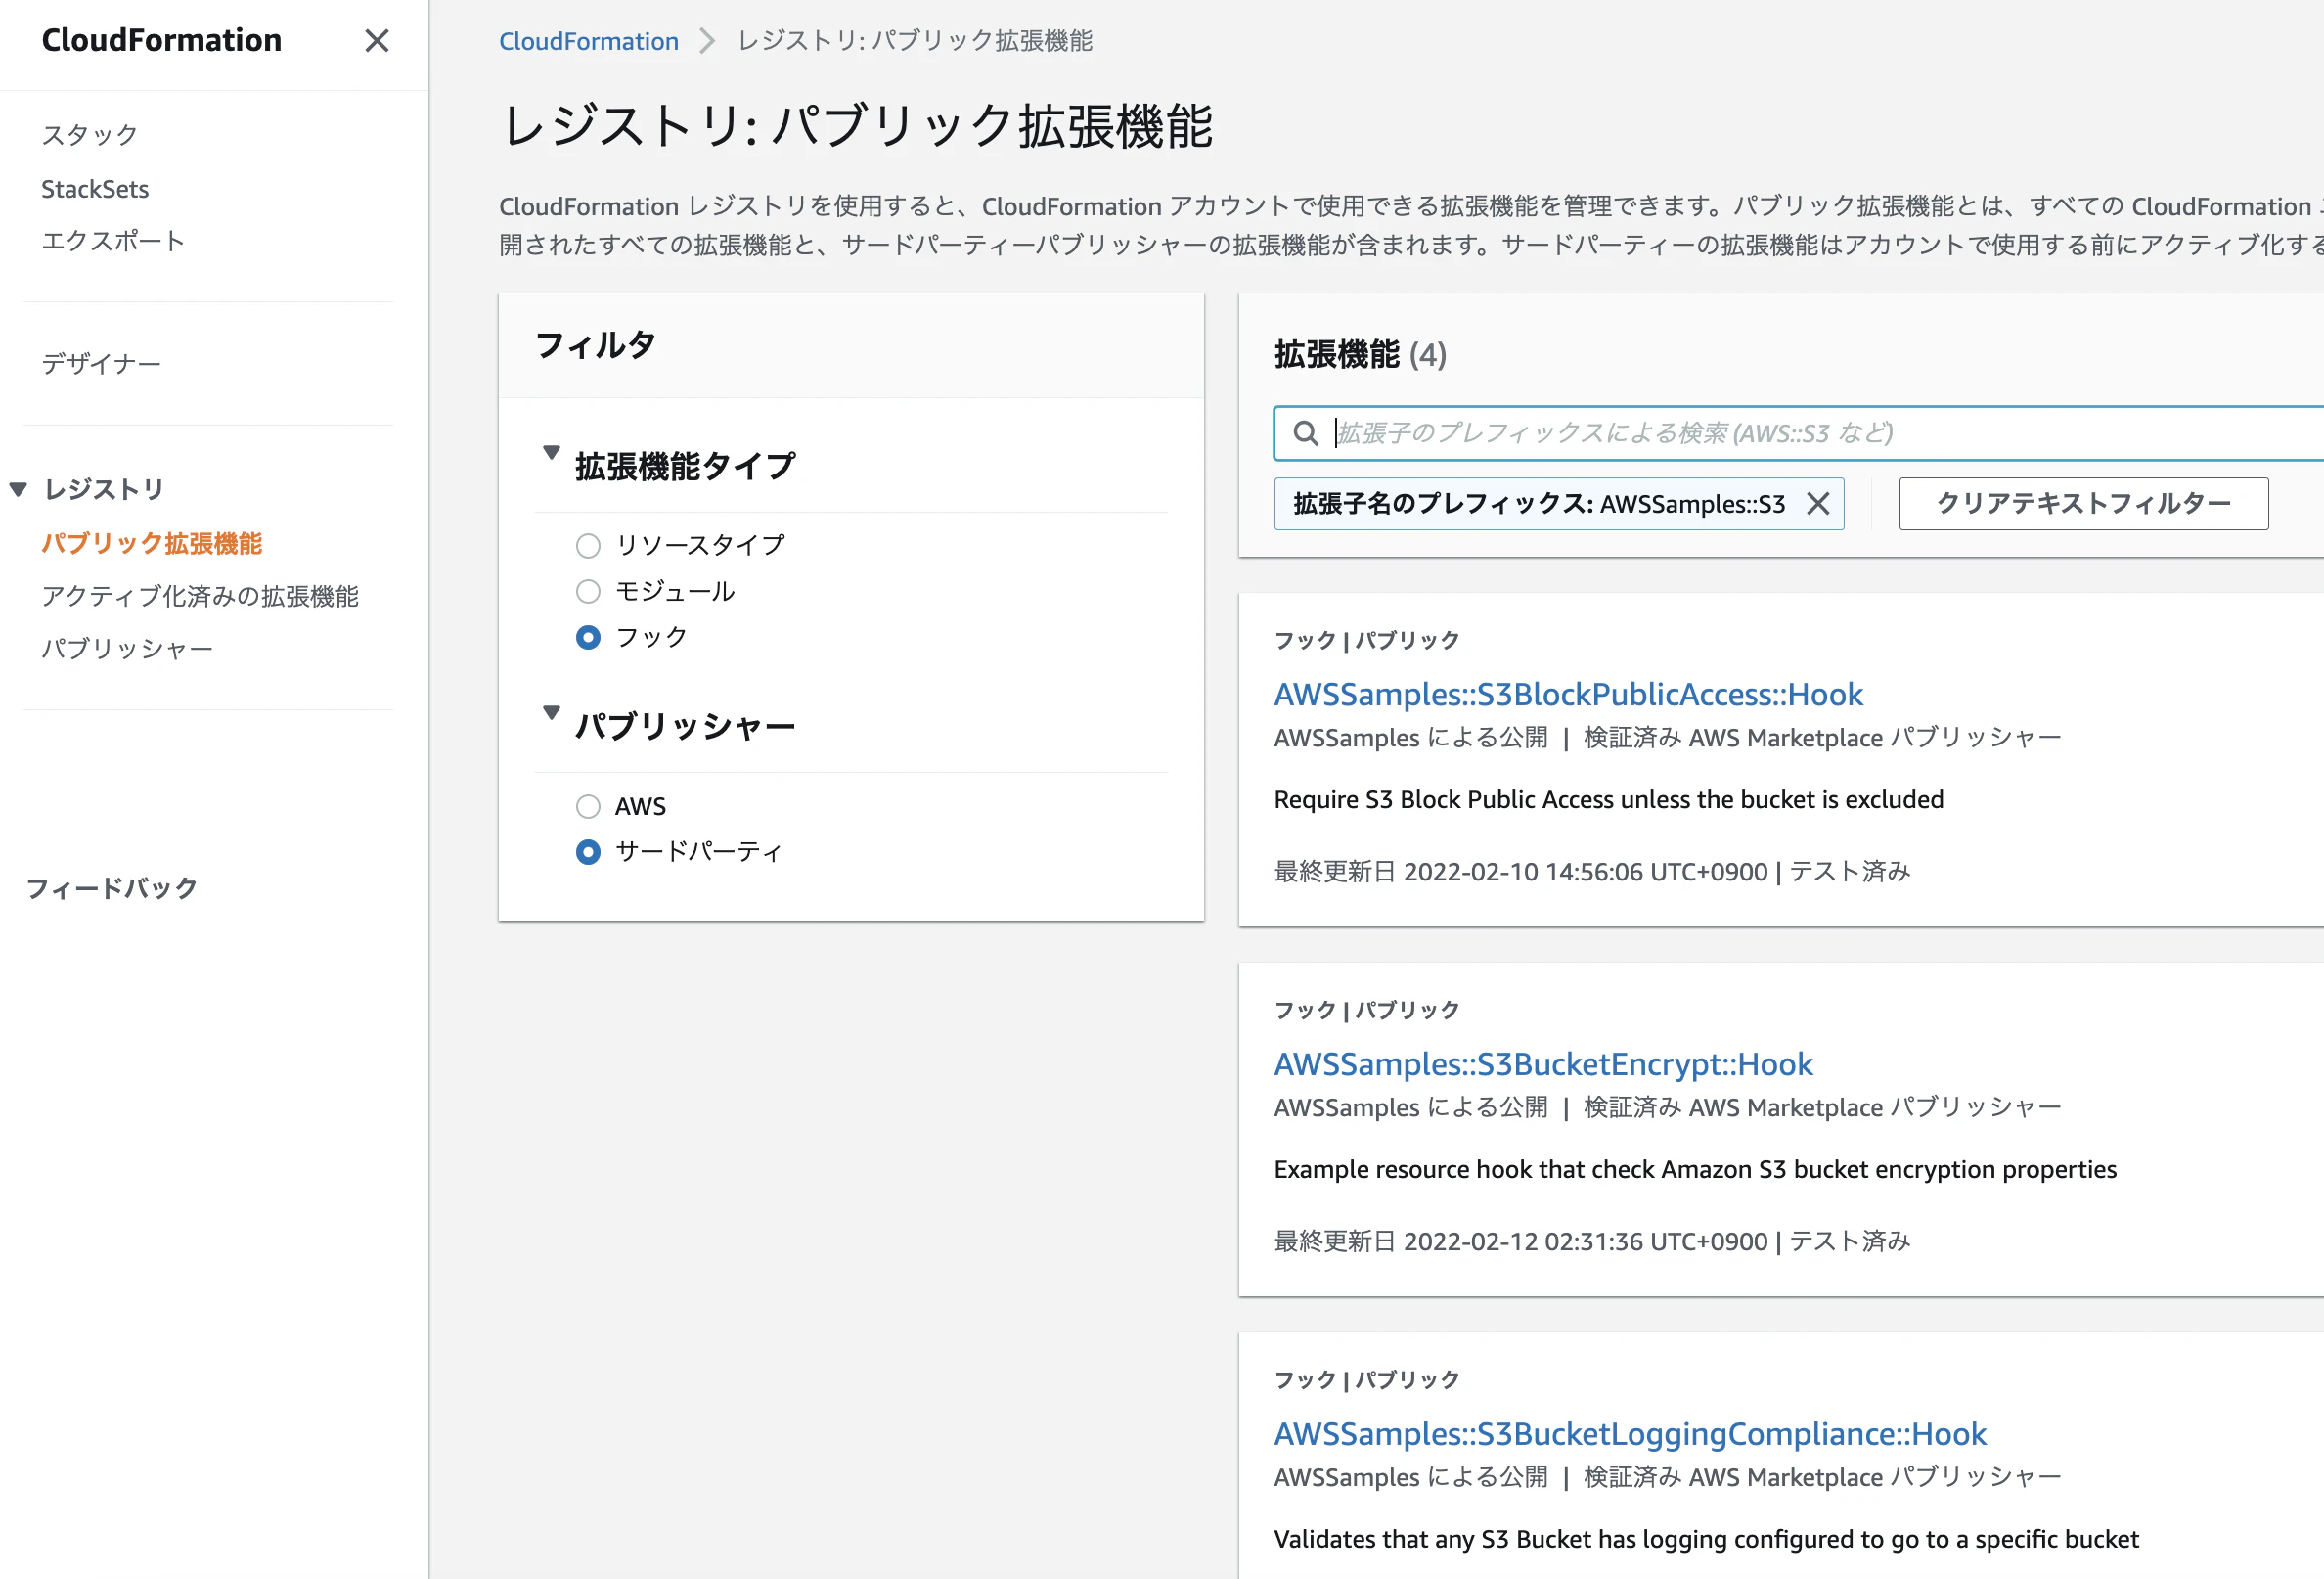The height and width of the screenshot is (1579, 2324).
Task: Collapse the レジストリ section in sidebar
Action: (17, 489)
